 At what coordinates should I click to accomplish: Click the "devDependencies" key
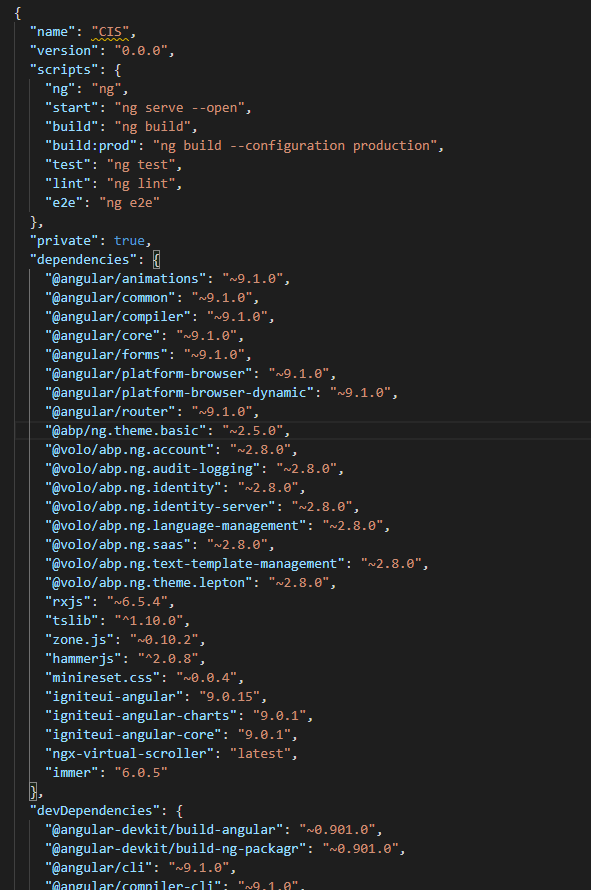pyautogui.click(x=95, y=811)
